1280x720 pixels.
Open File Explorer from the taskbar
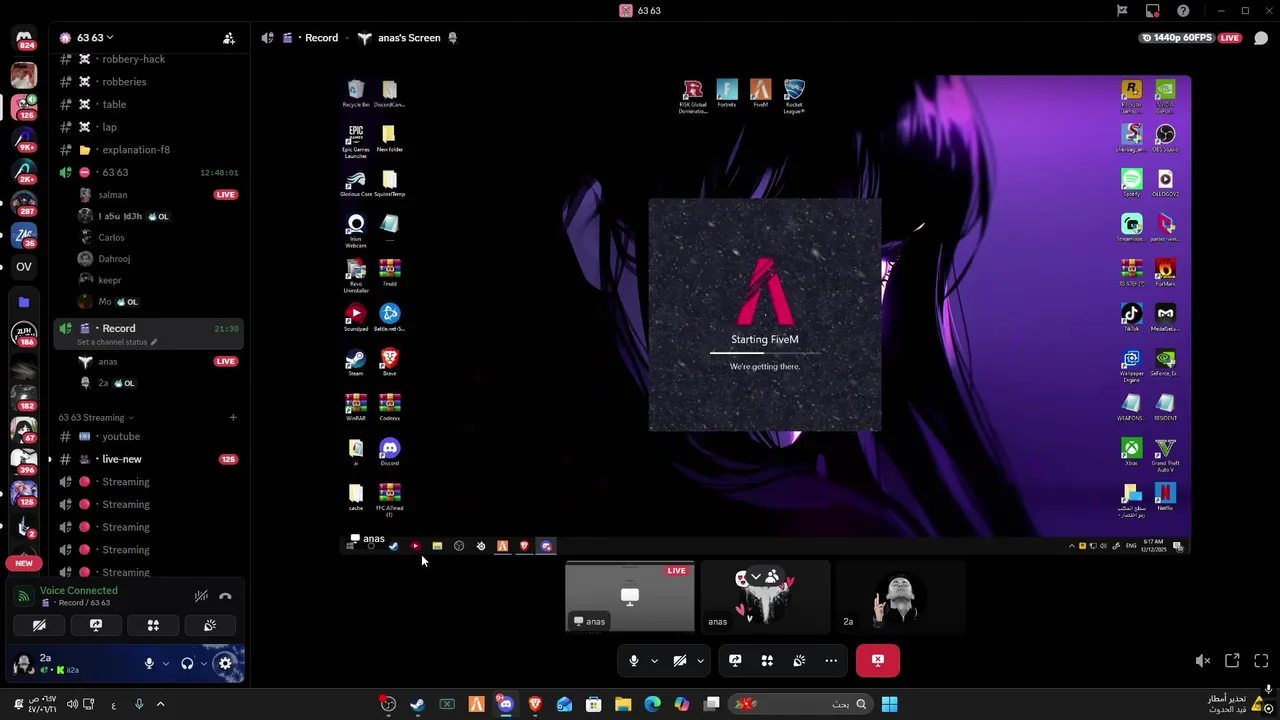click(623, 704)
